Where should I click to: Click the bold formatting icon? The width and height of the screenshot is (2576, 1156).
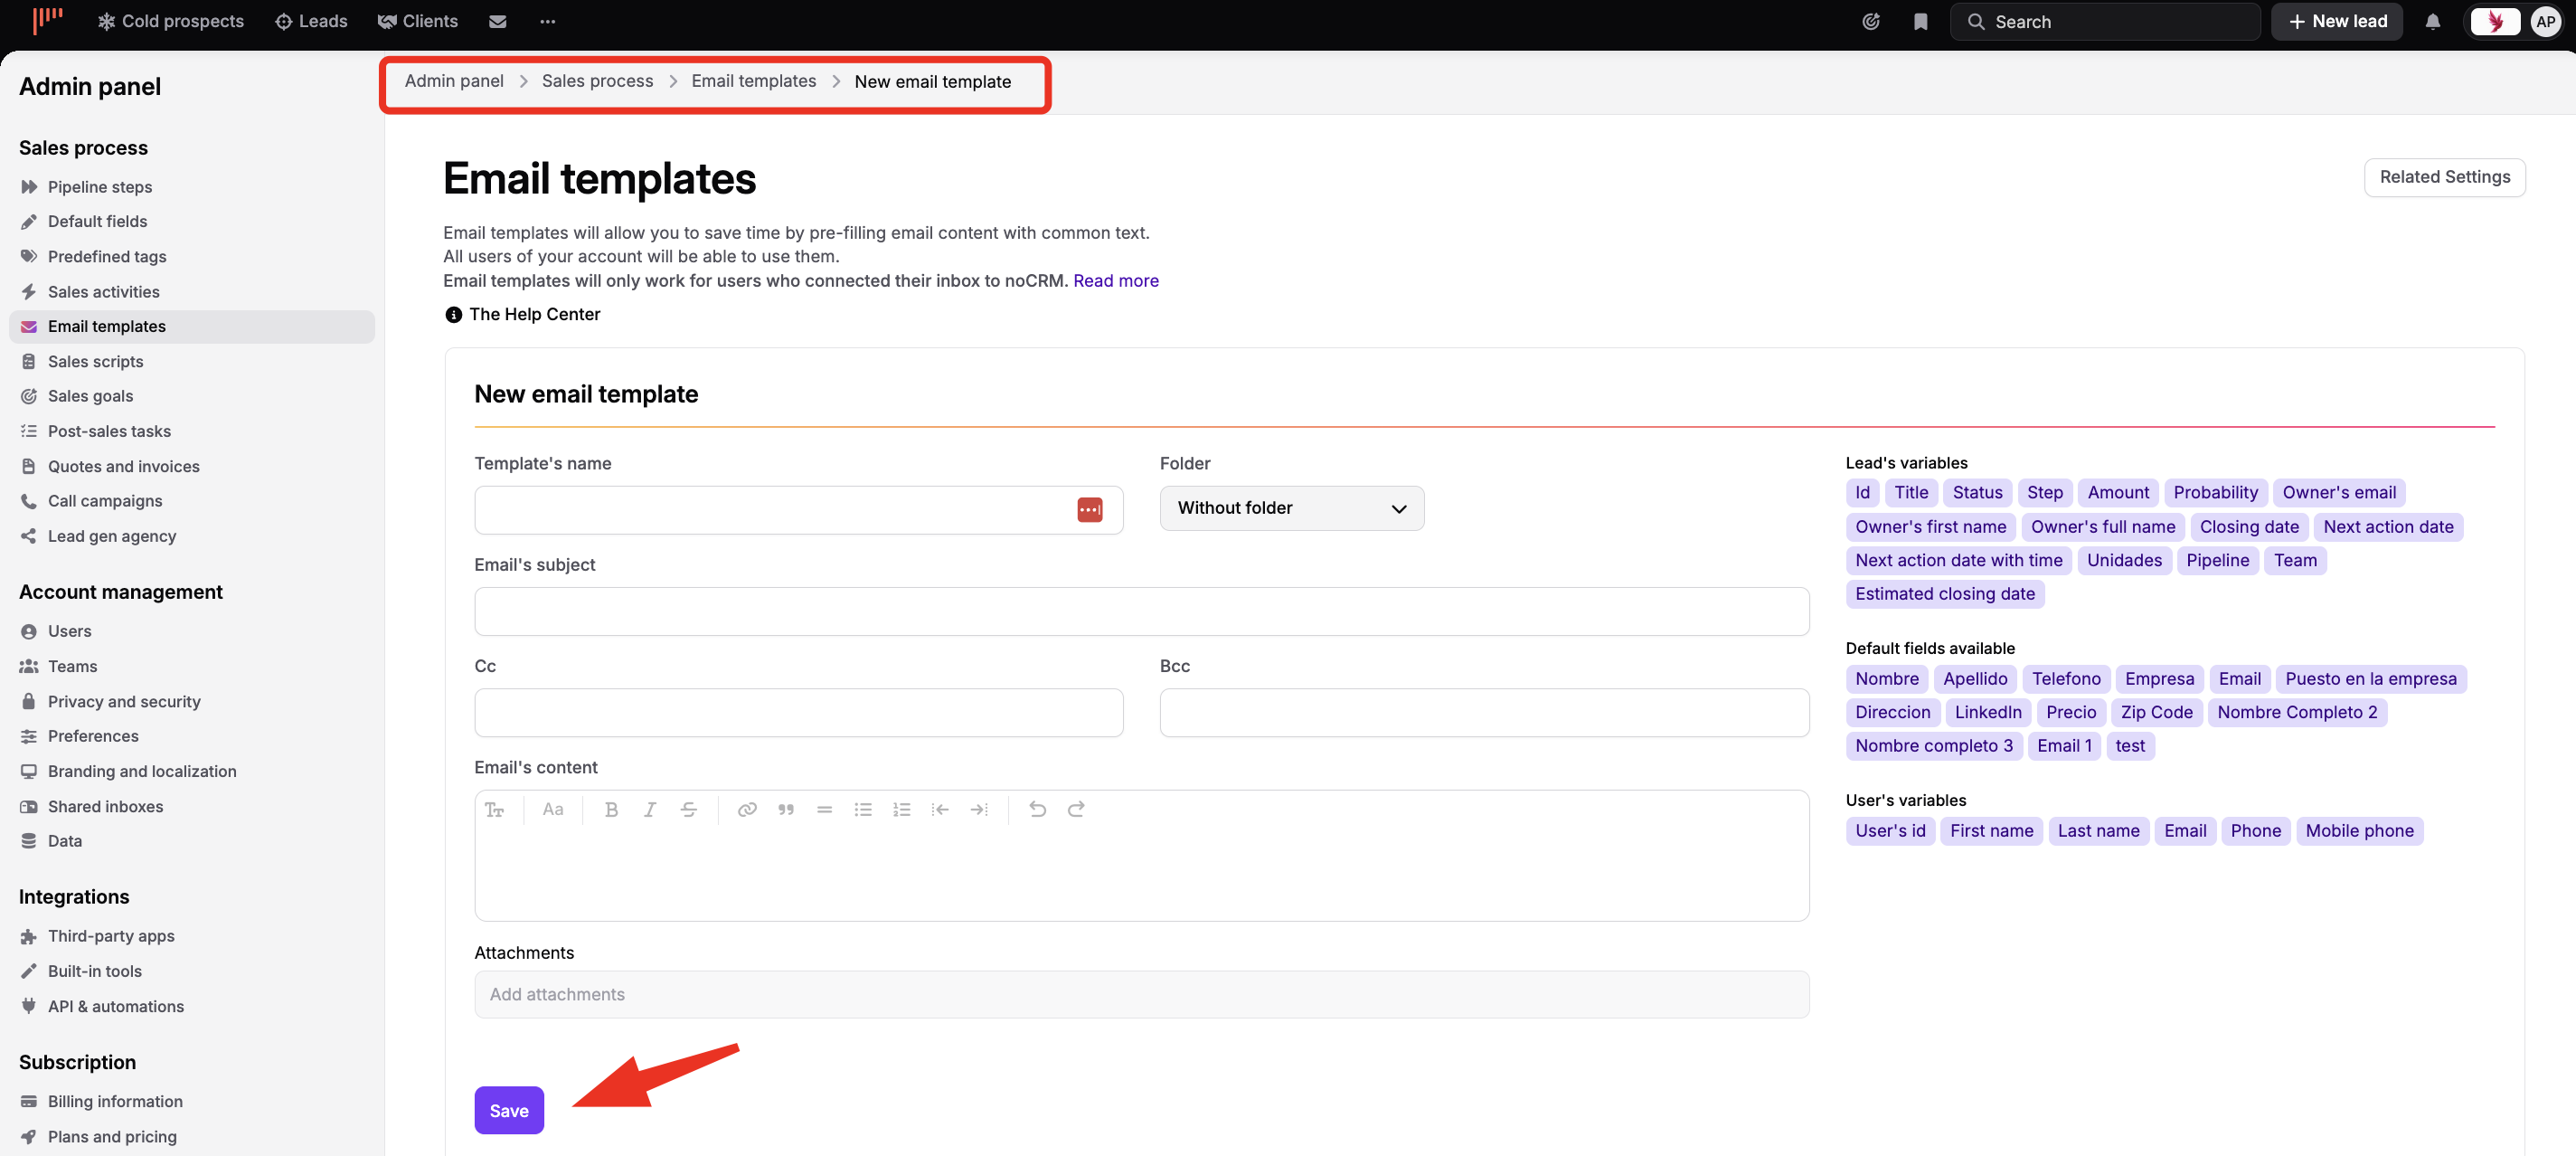(x=611, y=809)
